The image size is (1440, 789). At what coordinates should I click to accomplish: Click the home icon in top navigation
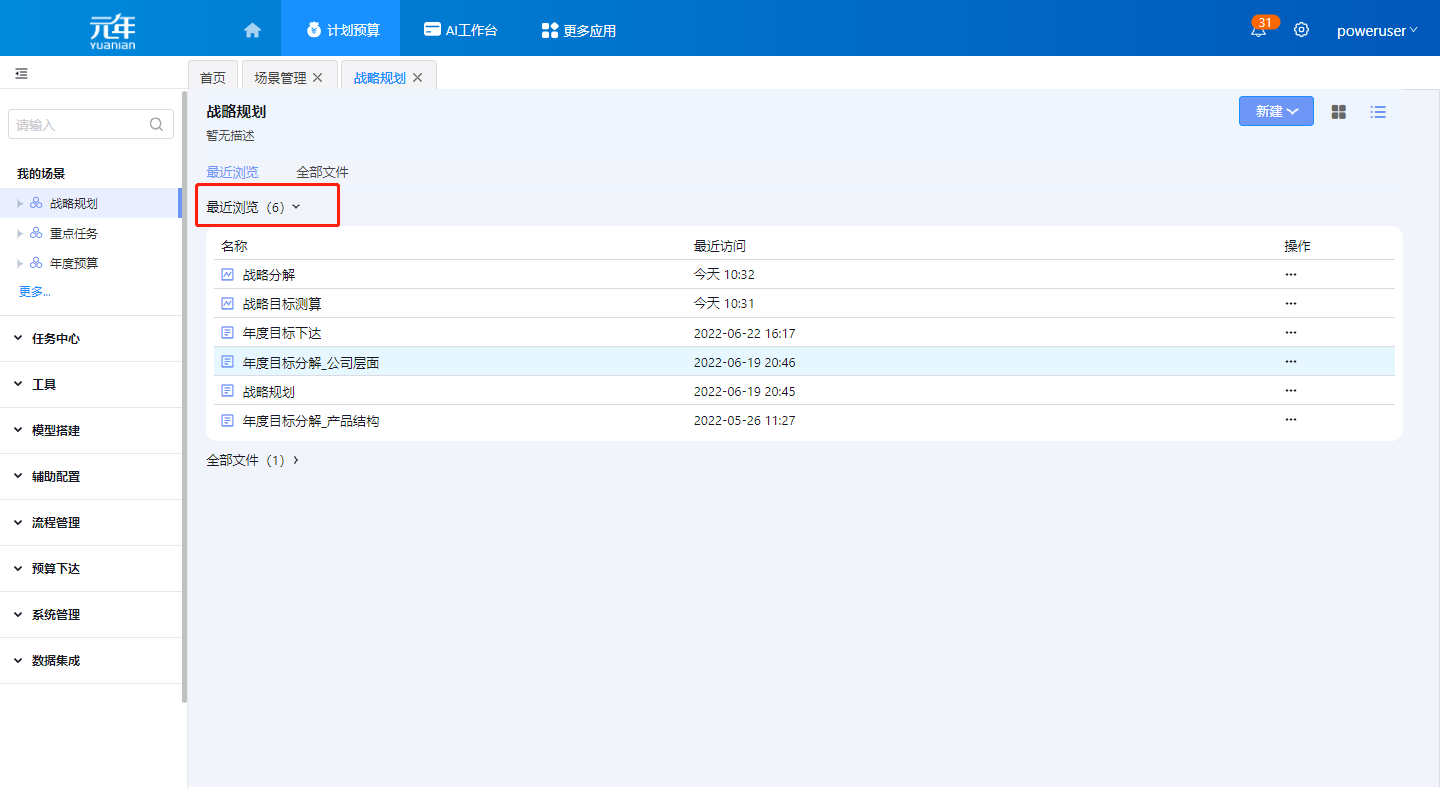click(252, 30)
